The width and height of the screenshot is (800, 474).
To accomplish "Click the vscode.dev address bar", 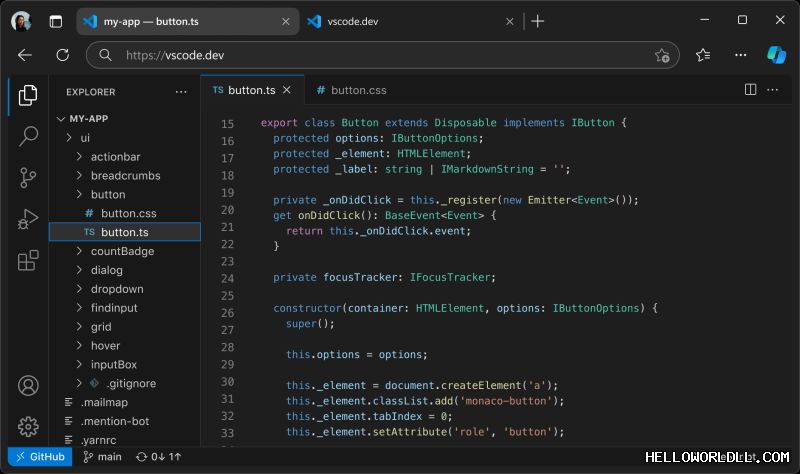I will (383, 55).
